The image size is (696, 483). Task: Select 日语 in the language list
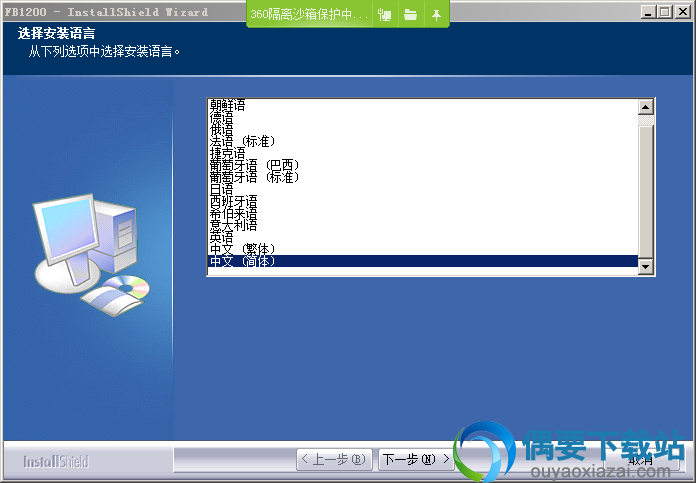[x=423, y=189]
